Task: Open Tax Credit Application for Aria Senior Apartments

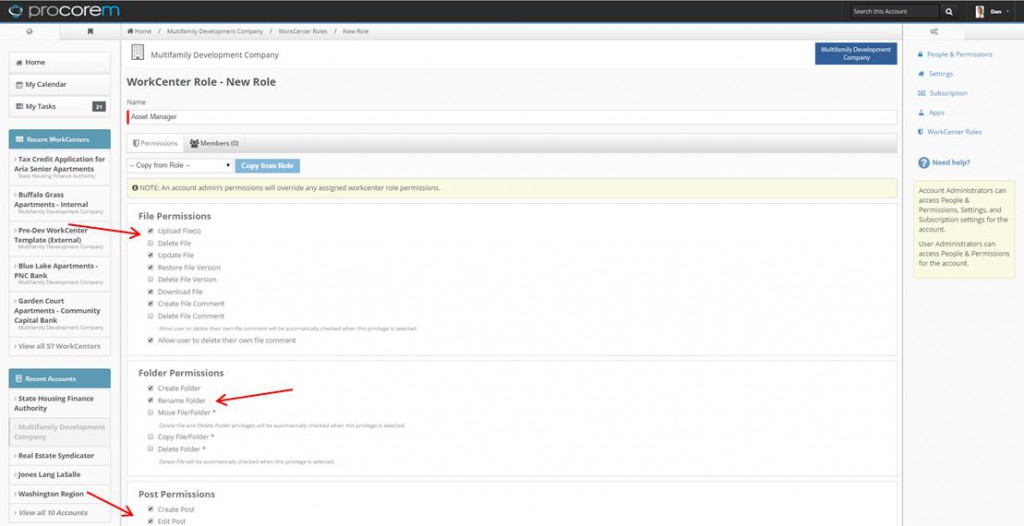Action: 59,167
